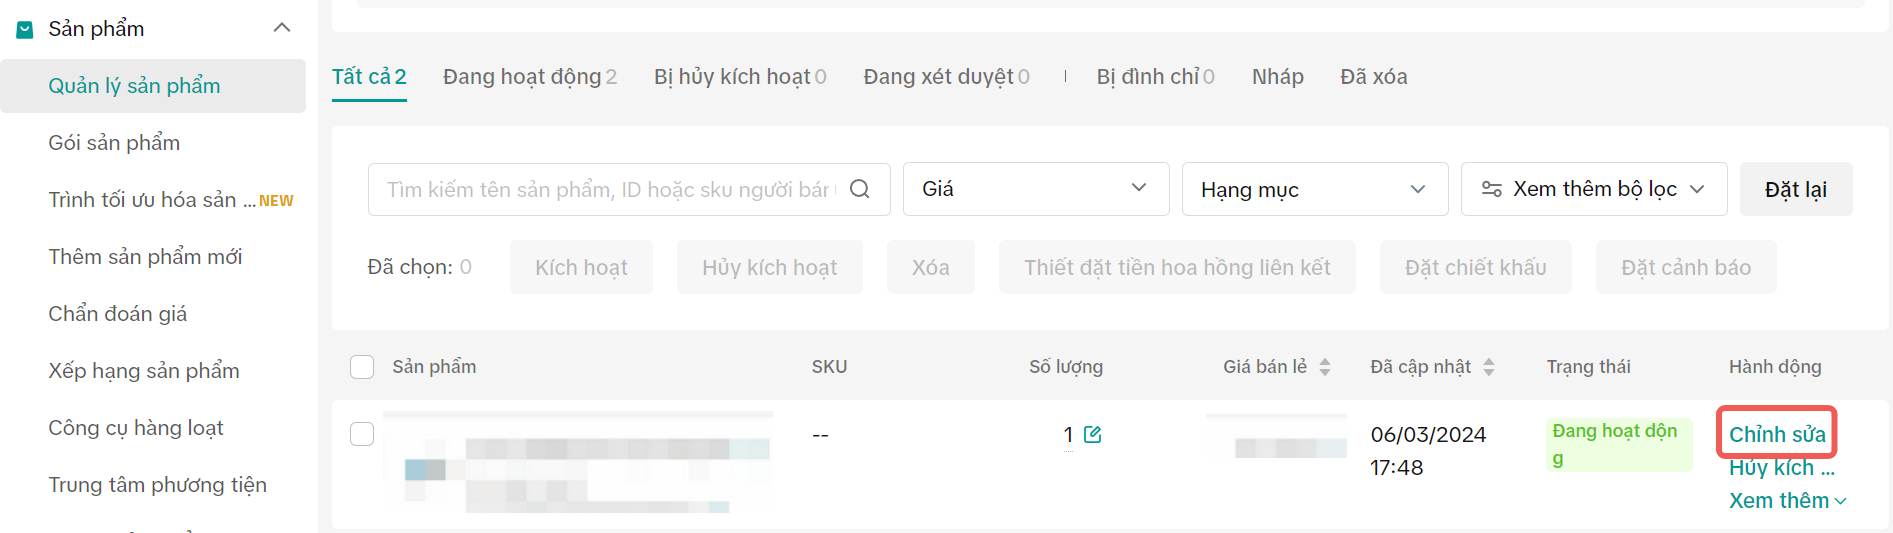The width and height of the screenshot is (1893, 533).
Task: Go to Thêm sản phẩm mới
Action: [145, 257]
